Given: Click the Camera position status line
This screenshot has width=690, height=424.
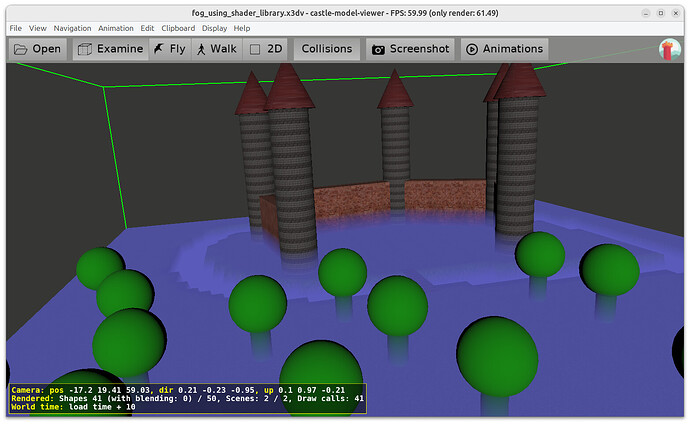Looking at the screenshot, I should (178, 390).
